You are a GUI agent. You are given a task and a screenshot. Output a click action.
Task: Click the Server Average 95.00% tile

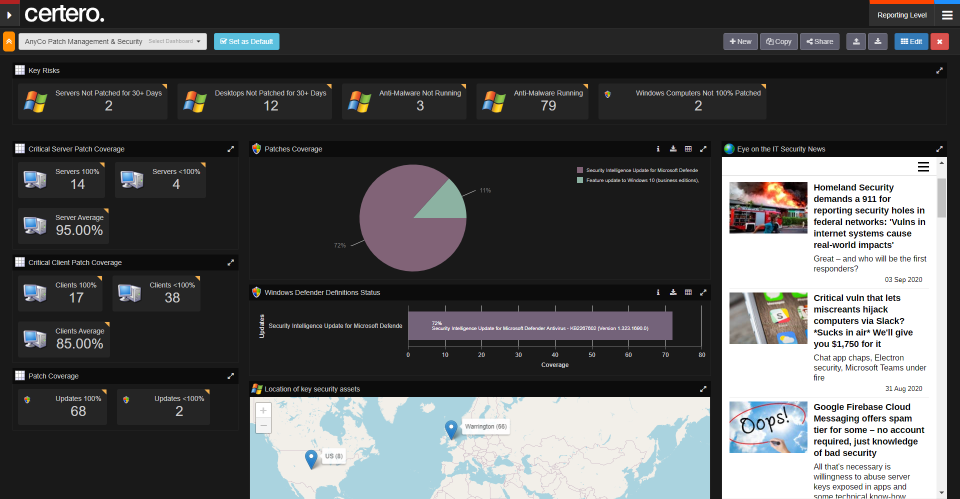[x=64, y=225]
